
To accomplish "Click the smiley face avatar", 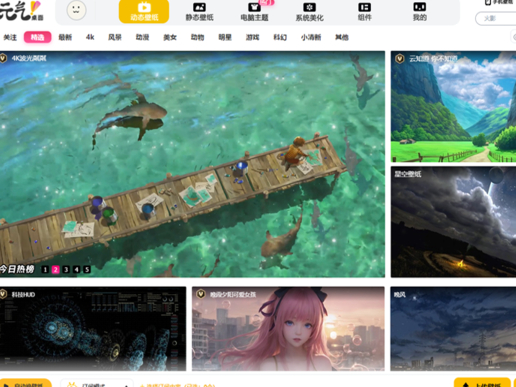I will pyautogui.click(x=76, y=10).
